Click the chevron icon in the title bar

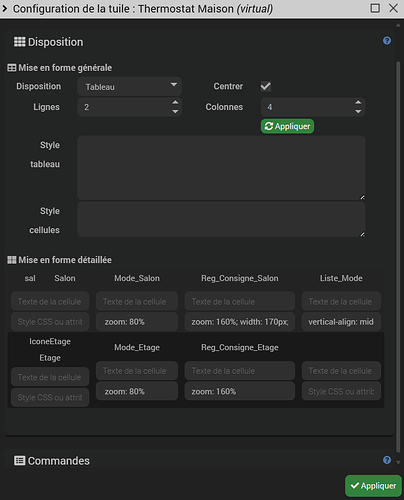(x=5, y=8)
